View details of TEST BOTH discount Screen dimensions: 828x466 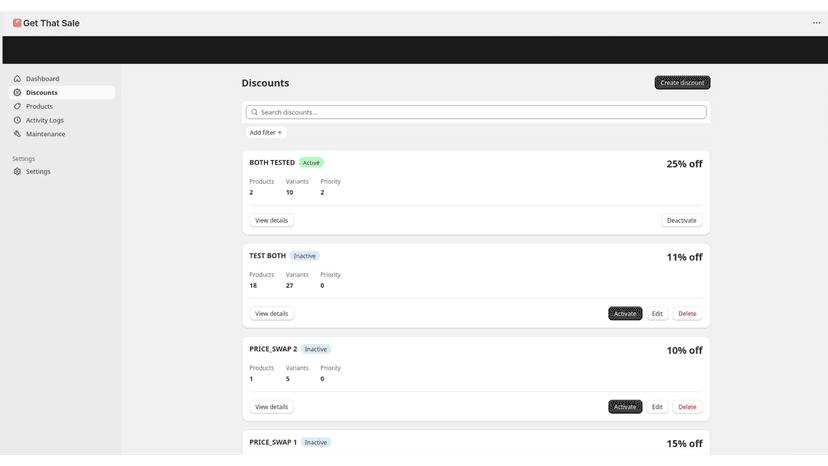tap(271, 313)
